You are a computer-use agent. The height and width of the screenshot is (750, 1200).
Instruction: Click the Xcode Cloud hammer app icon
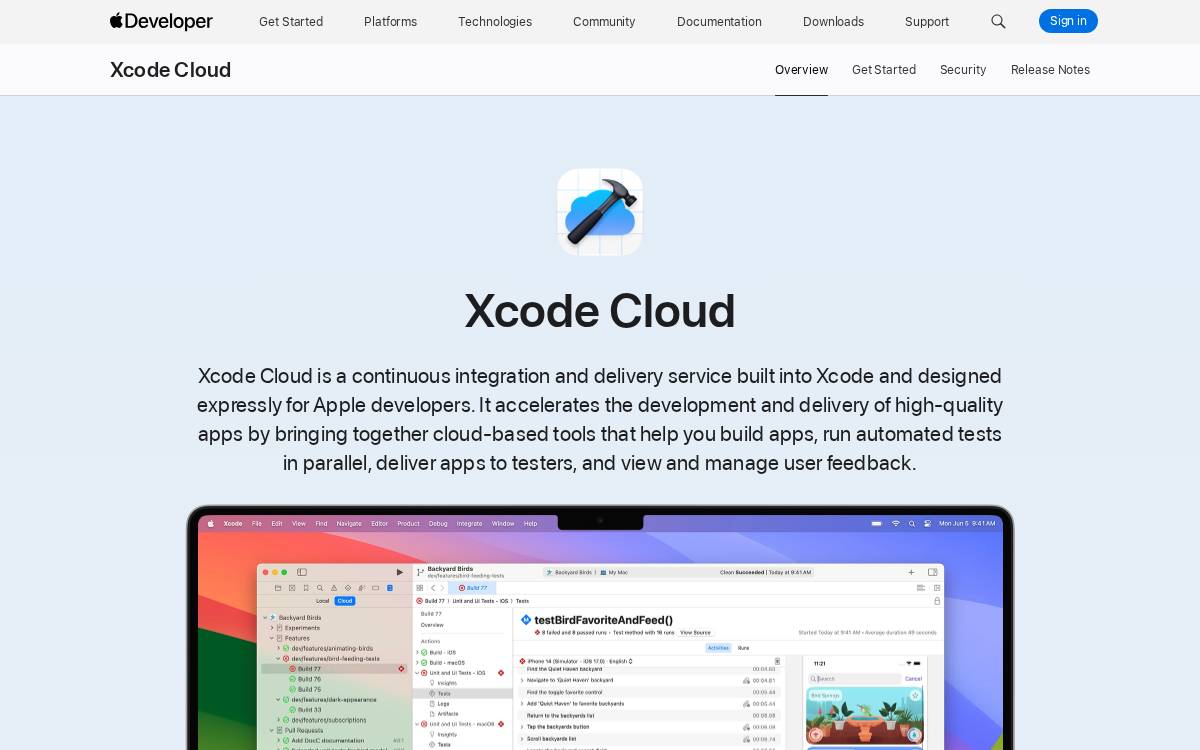tap(600, 212)
